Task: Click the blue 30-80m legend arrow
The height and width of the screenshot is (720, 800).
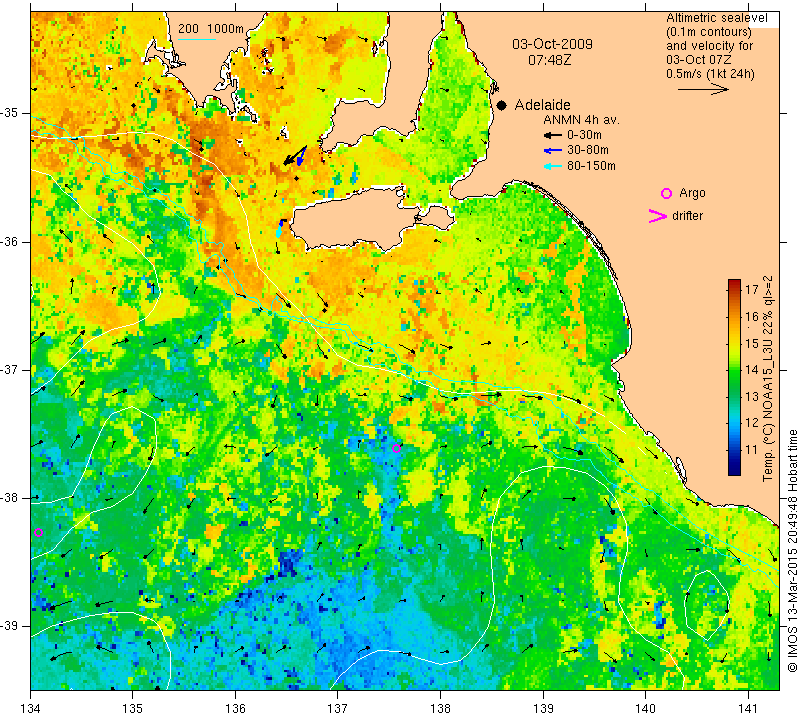Action: click(x=553, y=151)
